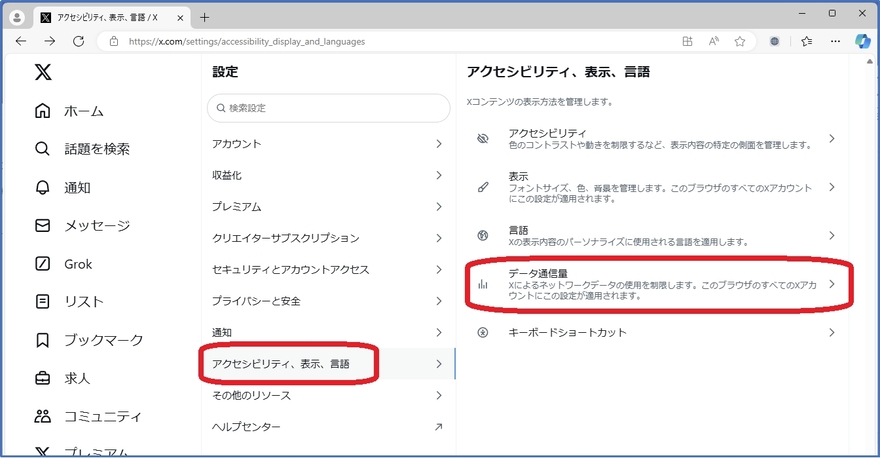Expand セキュリティとアカウントアクセス chevron
This screenshot has height=458, width=880.
point(439,269)
